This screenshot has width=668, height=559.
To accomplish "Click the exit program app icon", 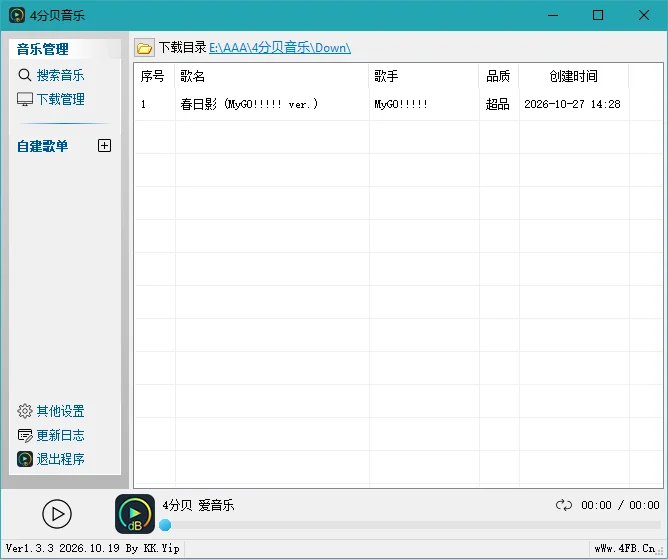I will [x=25, y=459].
